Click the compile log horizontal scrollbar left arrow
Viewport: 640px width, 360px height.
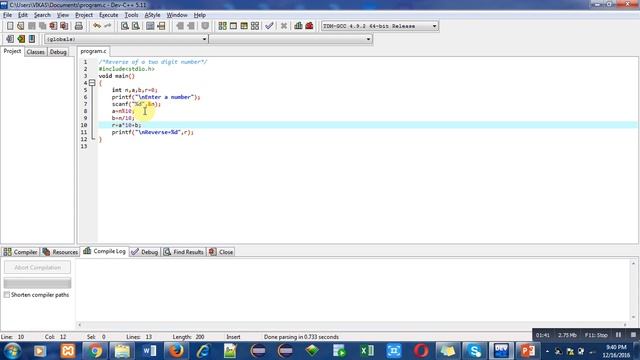click(x=80, y=325)
